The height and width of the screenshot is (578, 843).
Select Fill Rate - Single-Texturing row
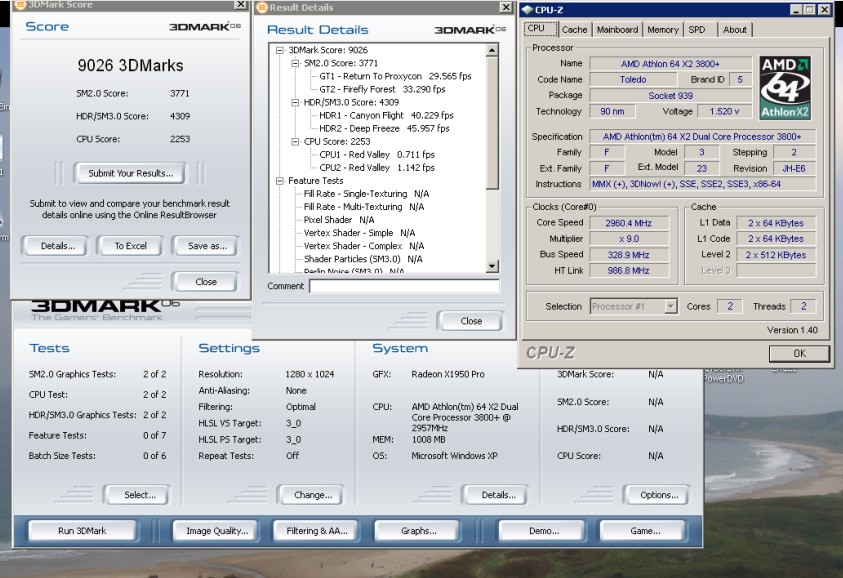click(366, 194)
